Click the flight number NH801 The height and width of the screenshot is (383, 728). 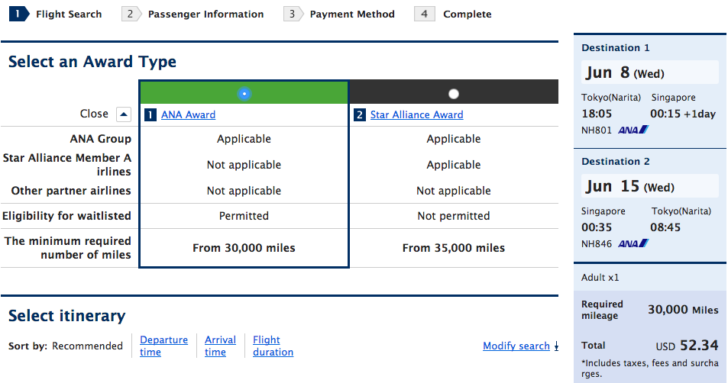596,130
